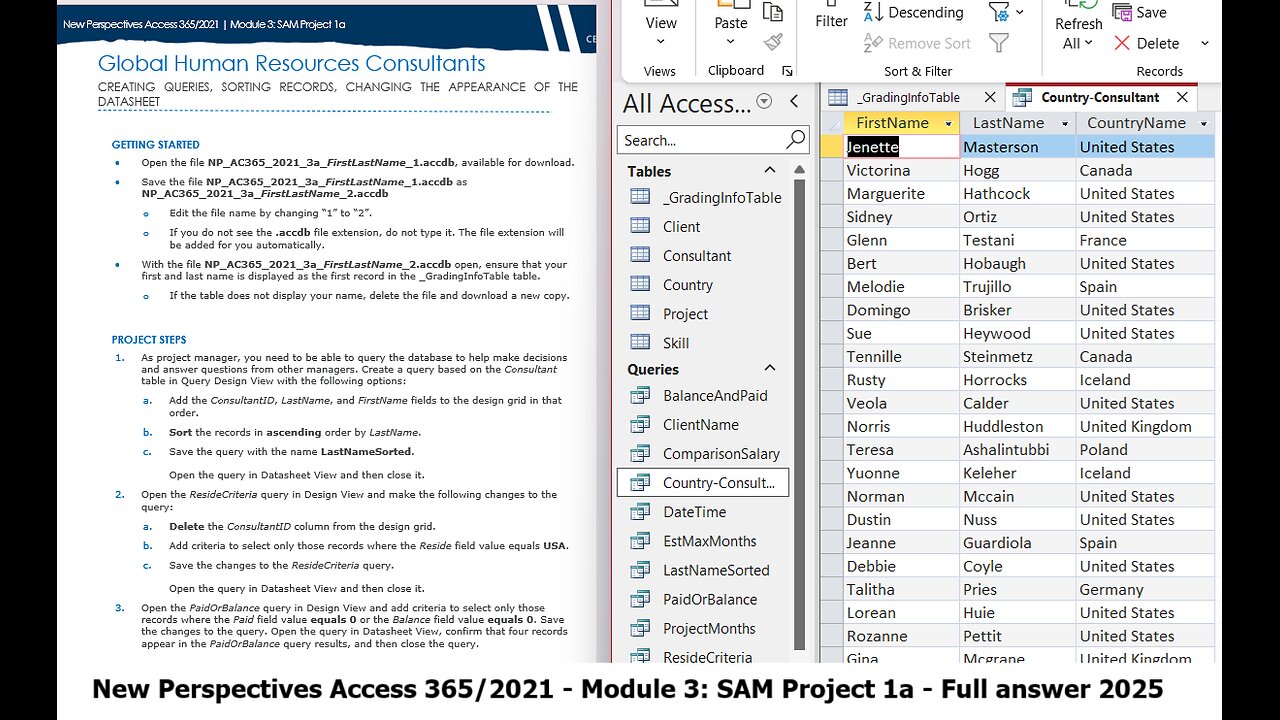Select the EstMaxMonths query icon
1280x720 pixels.
(x=640, y=541)
